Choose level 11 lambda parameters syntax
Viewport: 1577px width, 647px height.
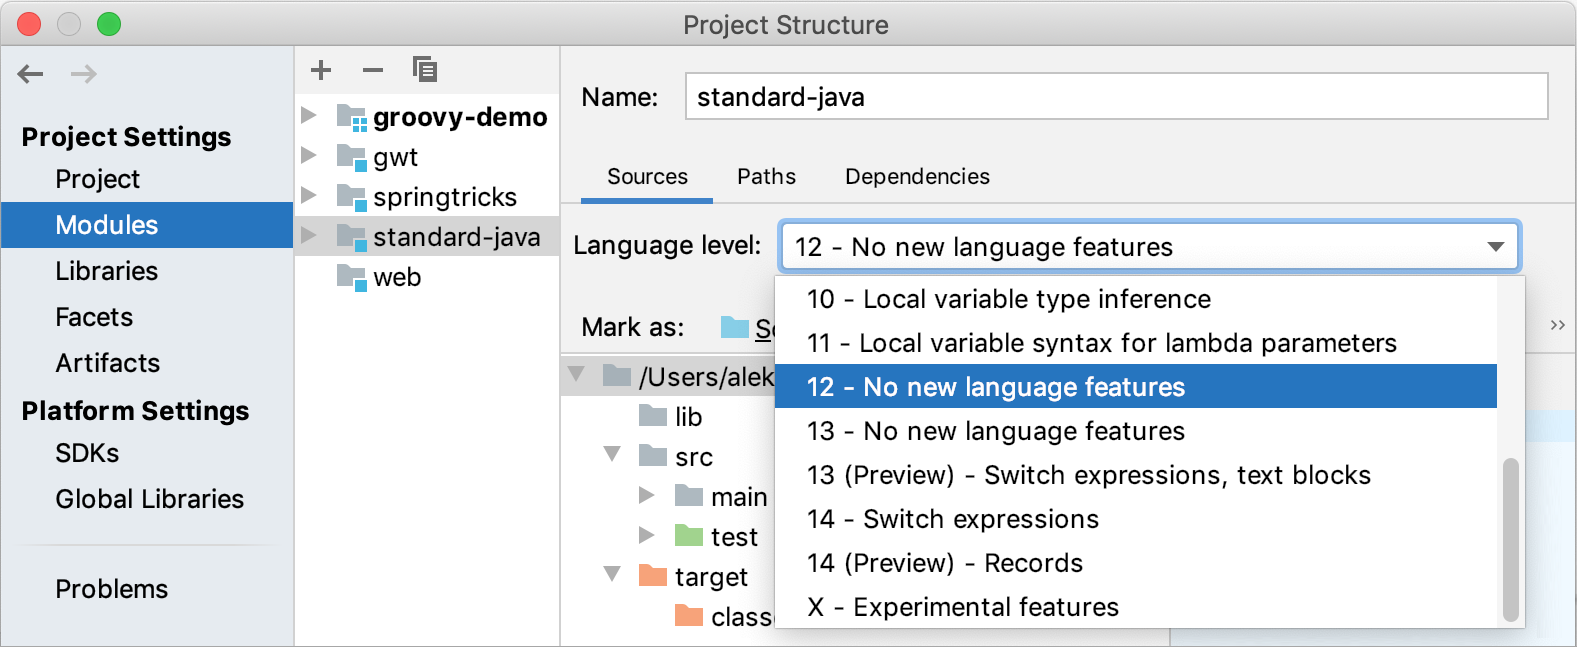[1137, 343]
